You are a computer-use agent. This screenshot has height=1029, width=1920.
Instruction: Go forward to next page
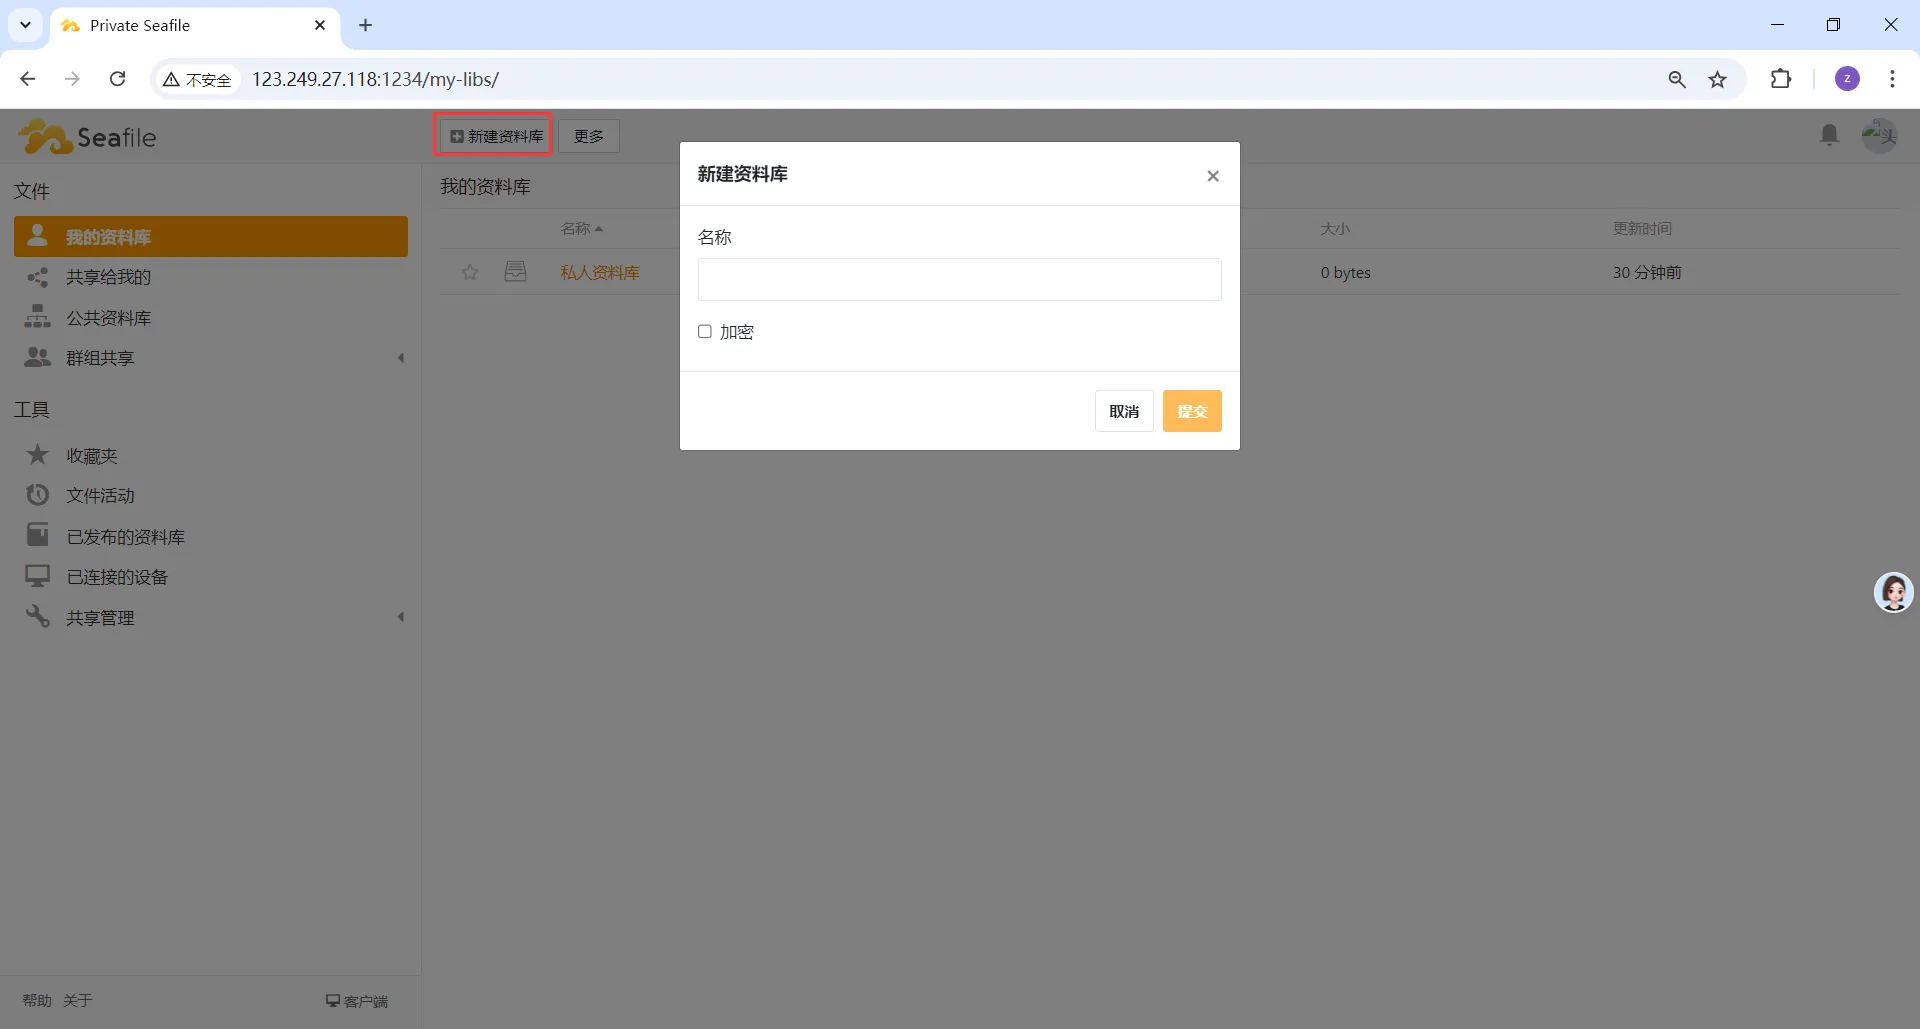[72, 79]
